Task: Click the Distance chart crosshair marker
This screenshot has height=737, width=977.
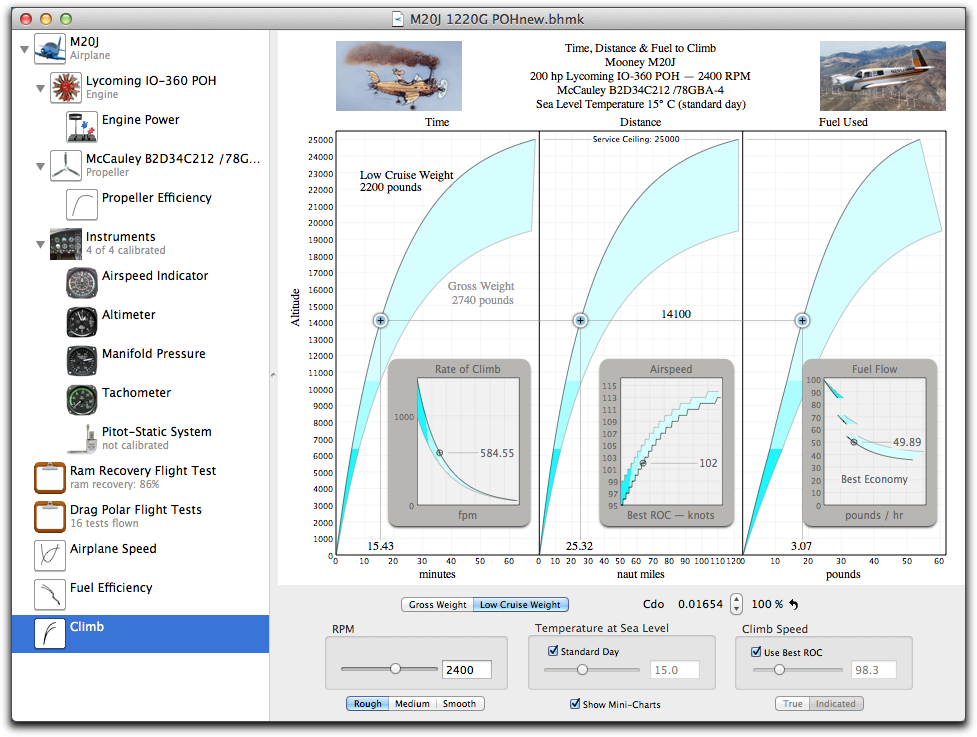Action: point(580,320)
